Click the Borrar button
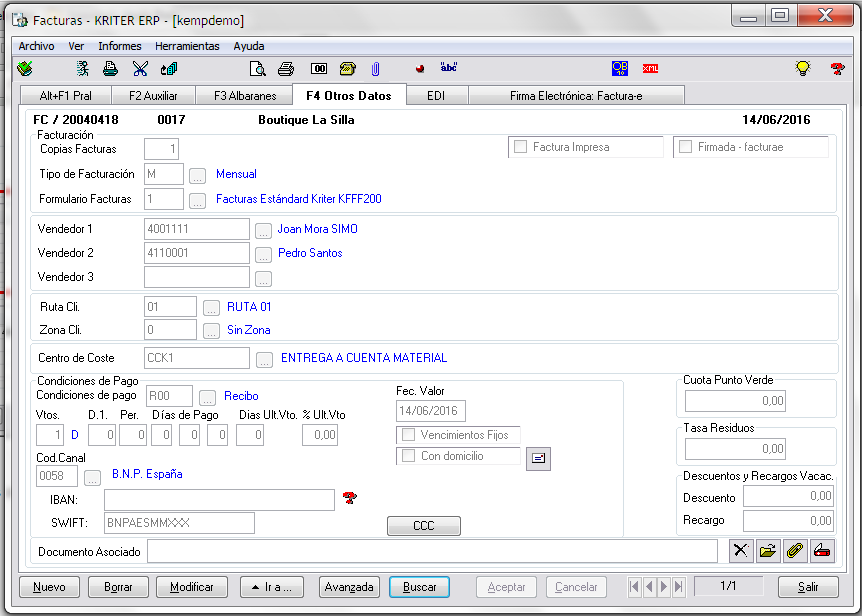 [118, 587]
